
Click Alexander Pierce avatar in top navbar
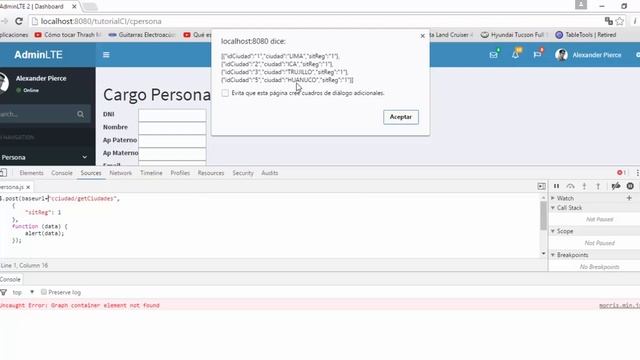[561, 55]
